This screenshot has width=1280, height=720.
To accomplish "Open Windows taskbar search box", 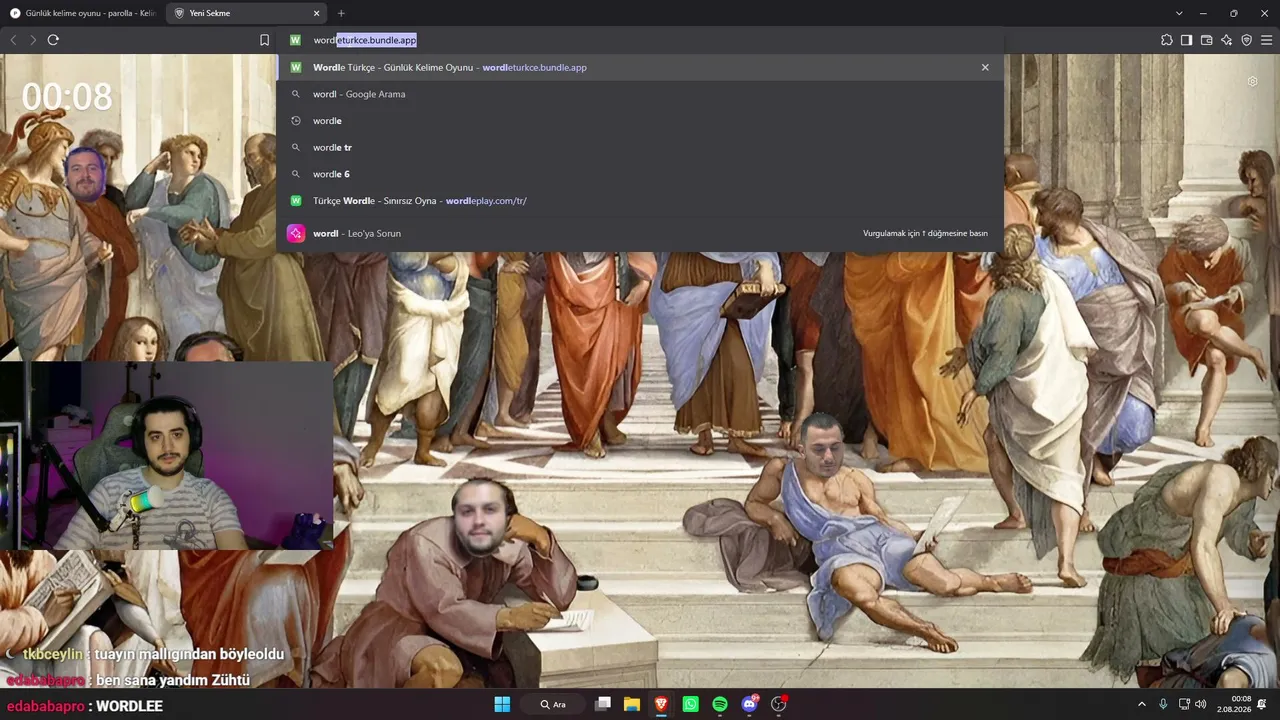I will [554, 704].
